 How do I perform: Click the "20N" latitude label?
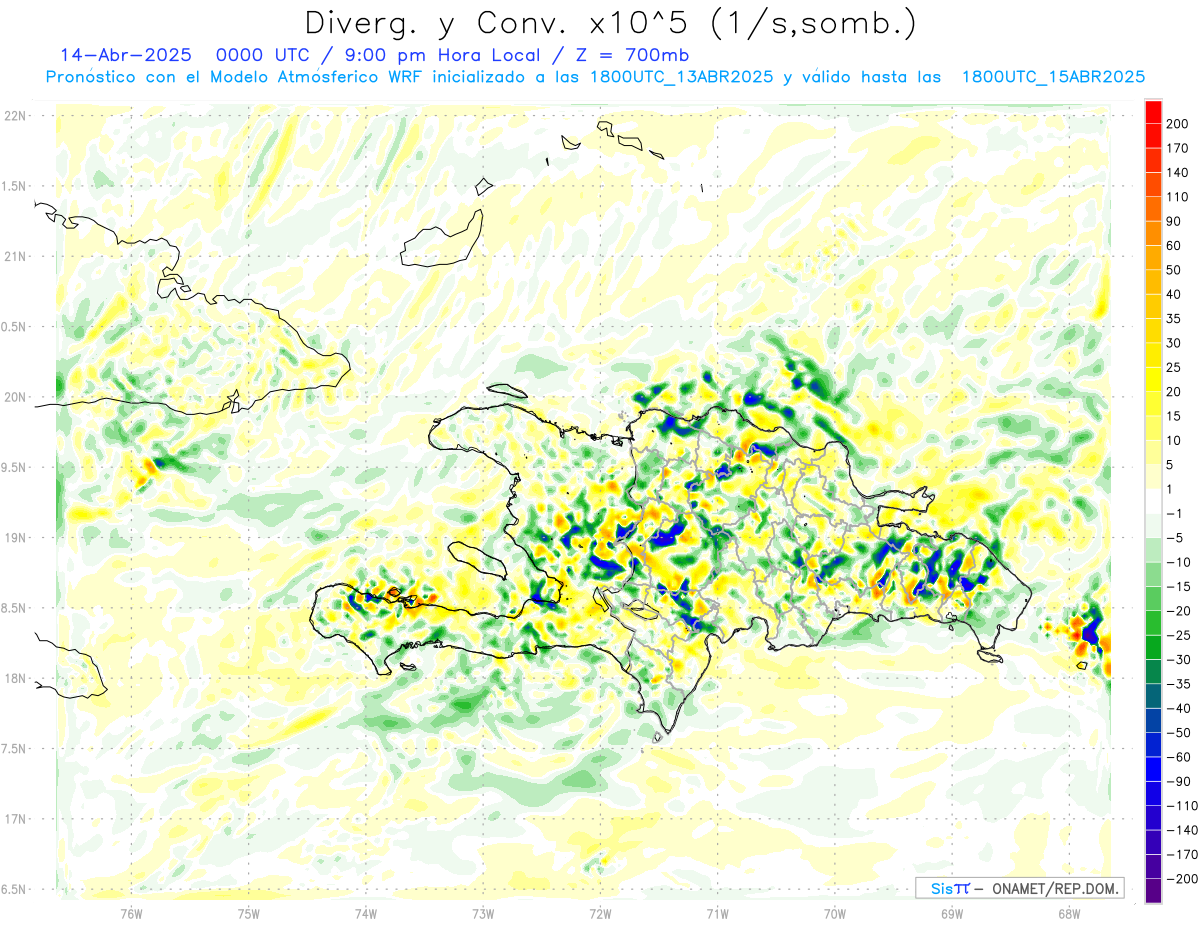(x=16, y=397)
